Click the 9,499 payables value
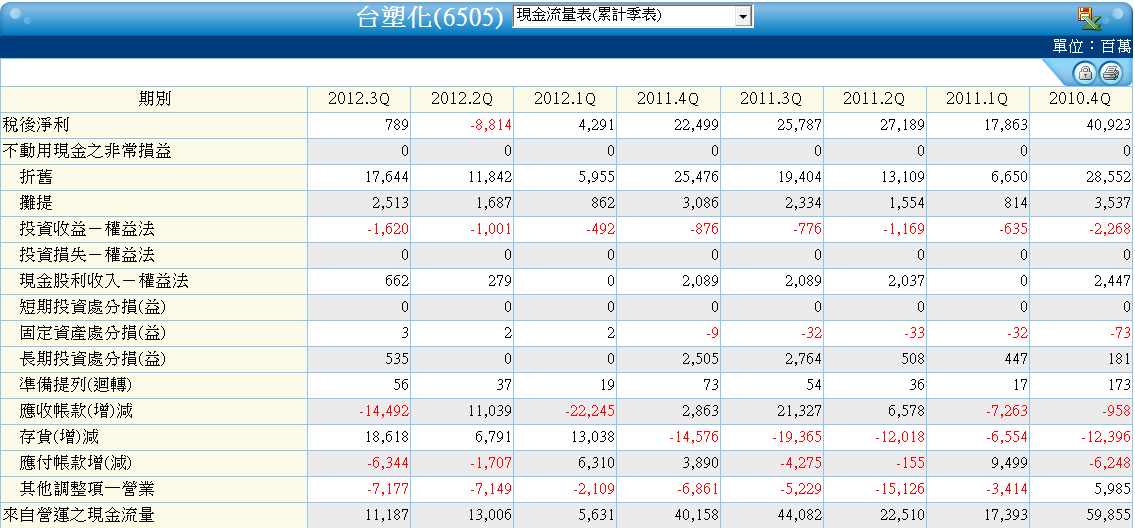Screen dimensions: 1135x528 (x=1010, y=464)
